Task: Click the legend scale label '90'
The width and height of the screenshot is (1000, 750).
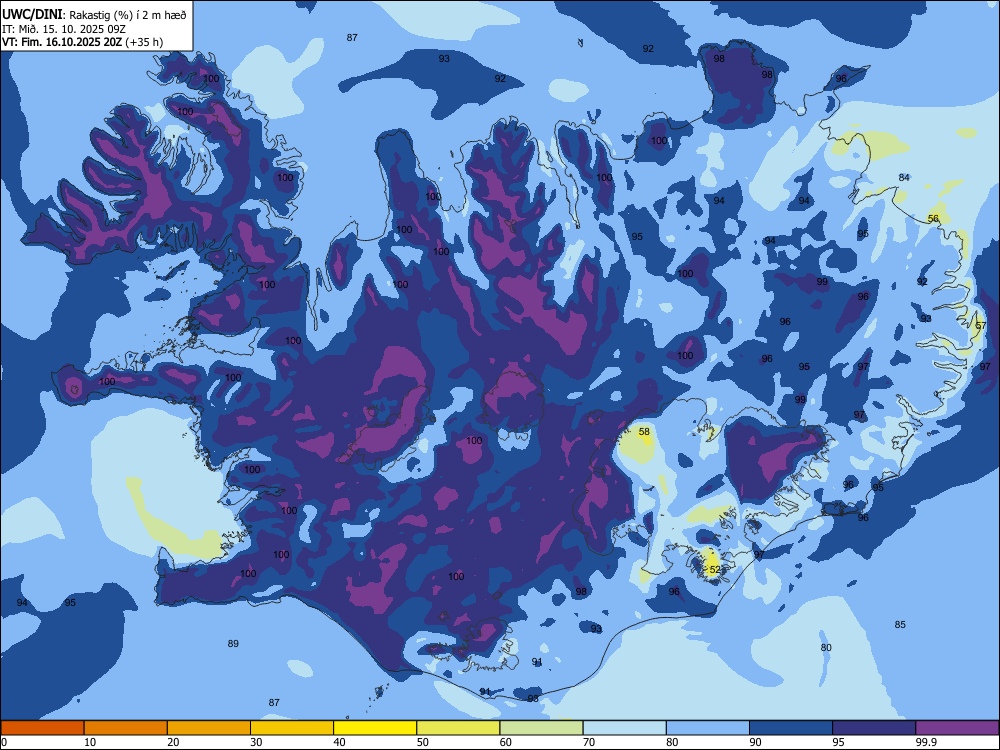Action: (755, 742)
